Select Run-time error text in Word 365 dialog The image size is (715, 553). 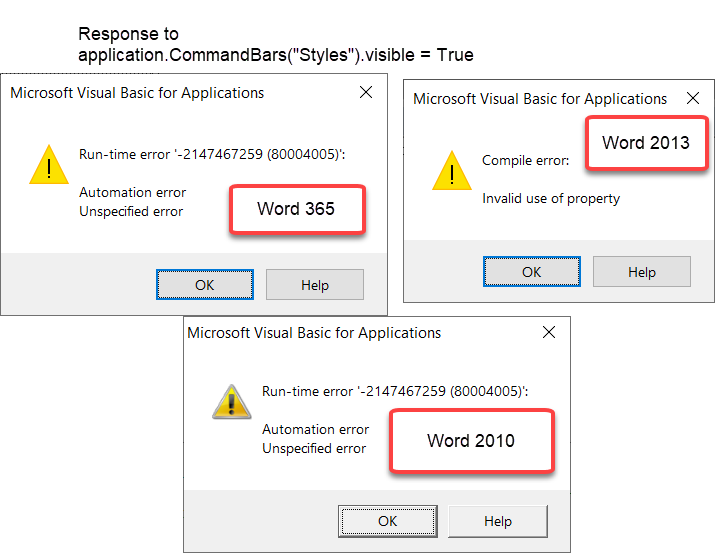(x=212, y=155)
